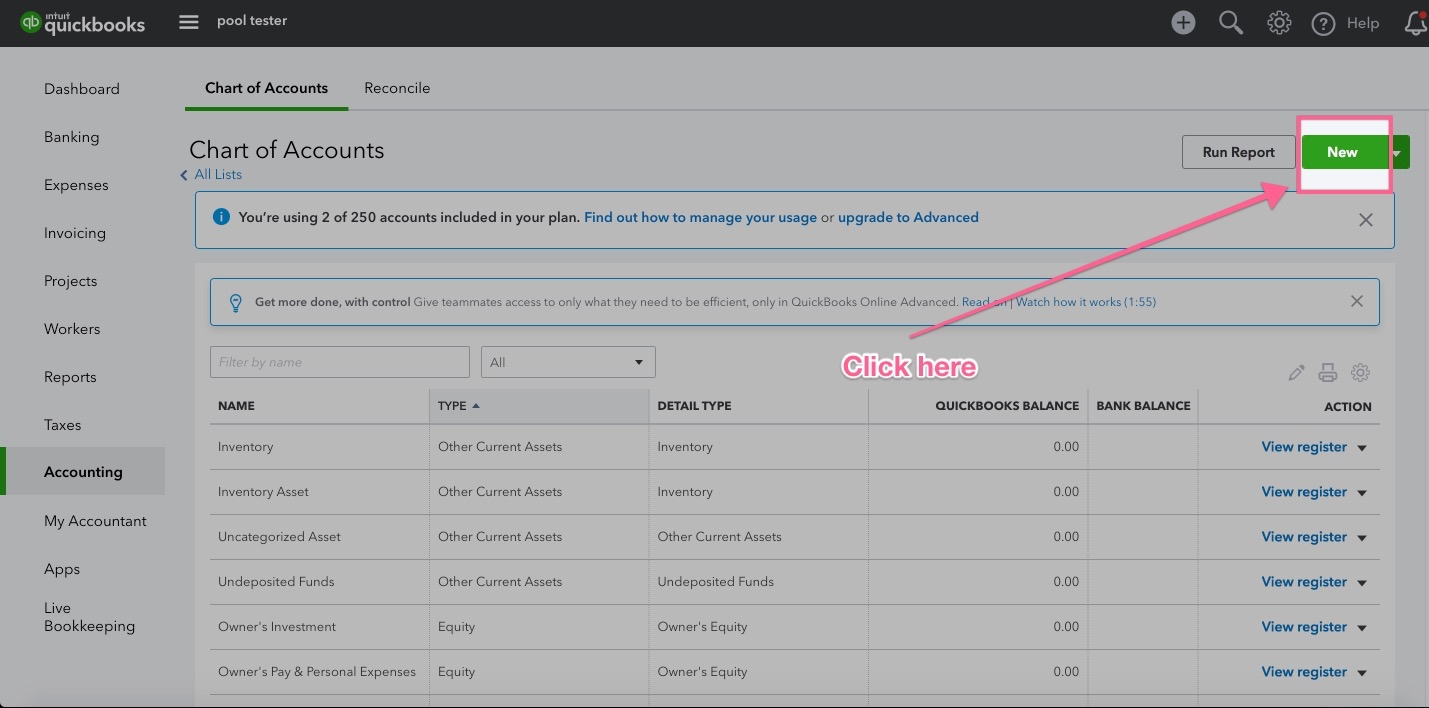Click the Run Report button

(1238, 152)
